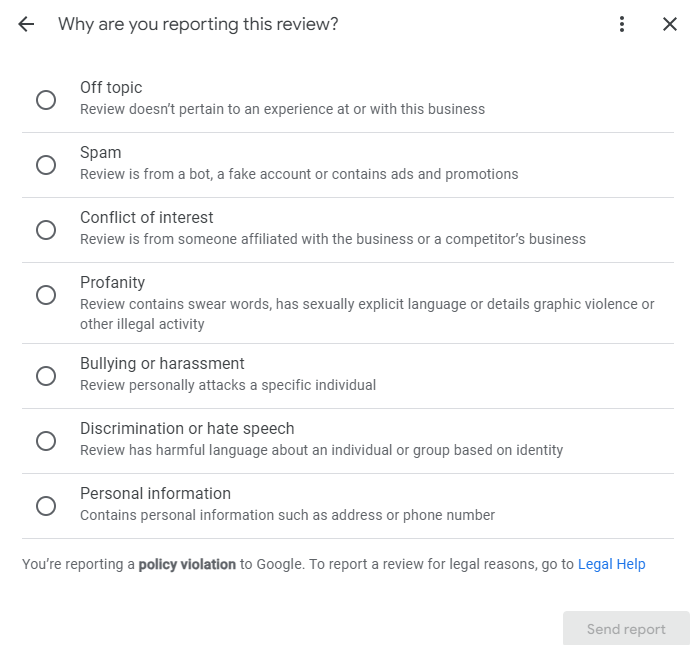
Task: Click the "Spam" option title text
Action: pyautogui.click(x=100, y=153)
